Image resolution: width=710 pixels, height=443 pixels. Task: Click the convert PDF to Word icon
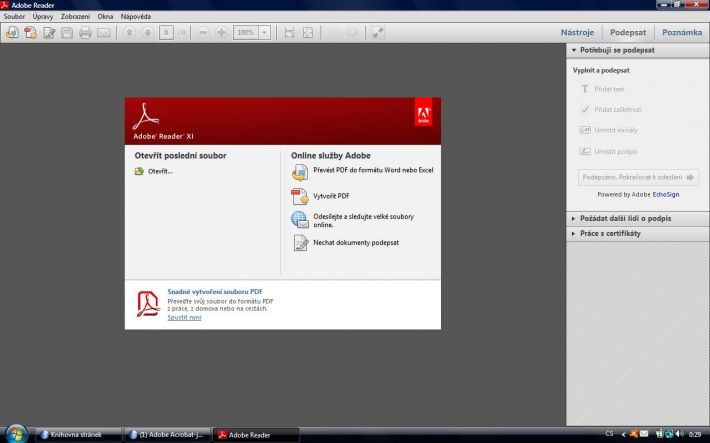[x=300, y=173]
